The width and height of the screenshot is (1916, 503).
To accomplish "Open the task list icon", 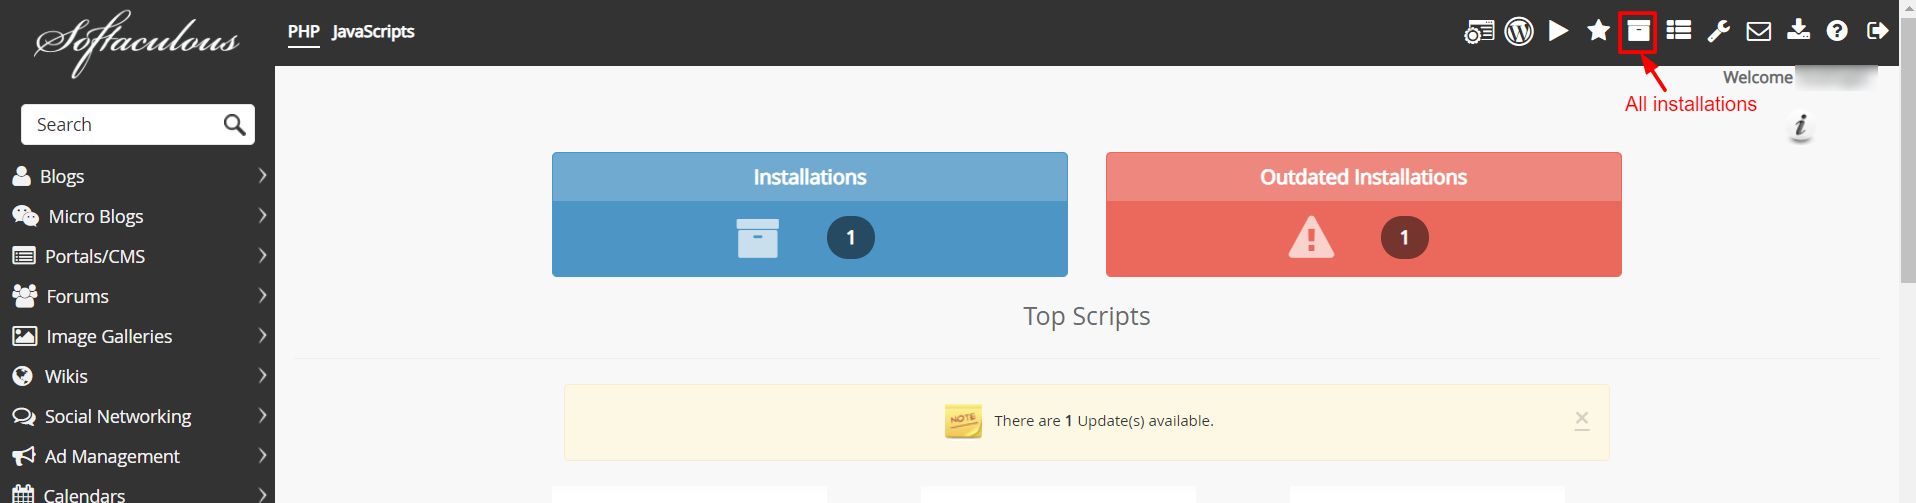I will [1679, 31].
